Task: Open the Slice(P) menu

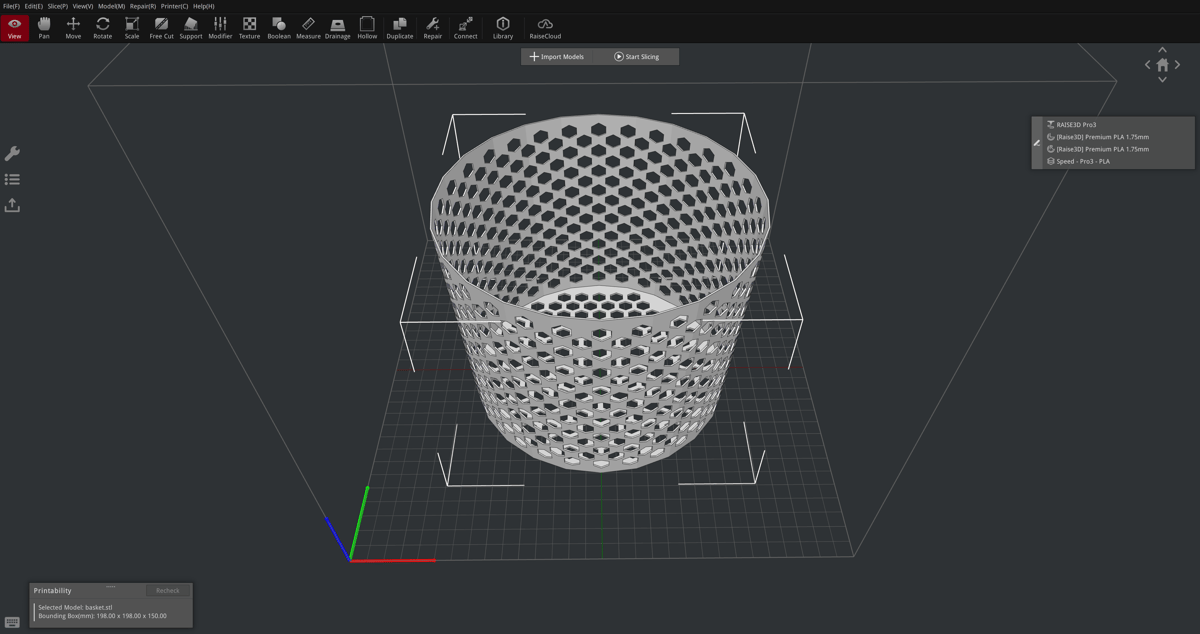Action: pyautogui.click(x=58, y=6)
